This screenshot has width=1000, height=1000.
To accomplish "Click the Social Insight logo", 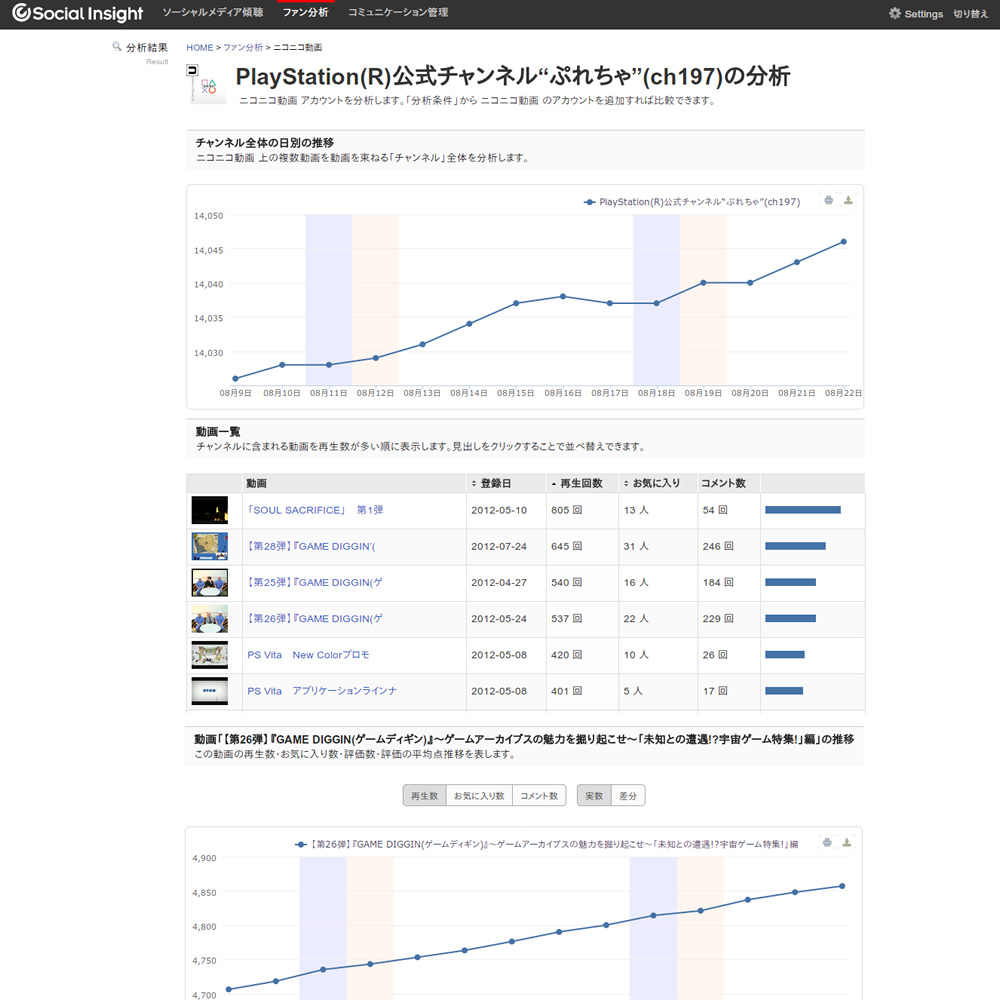I will (78, 13).
